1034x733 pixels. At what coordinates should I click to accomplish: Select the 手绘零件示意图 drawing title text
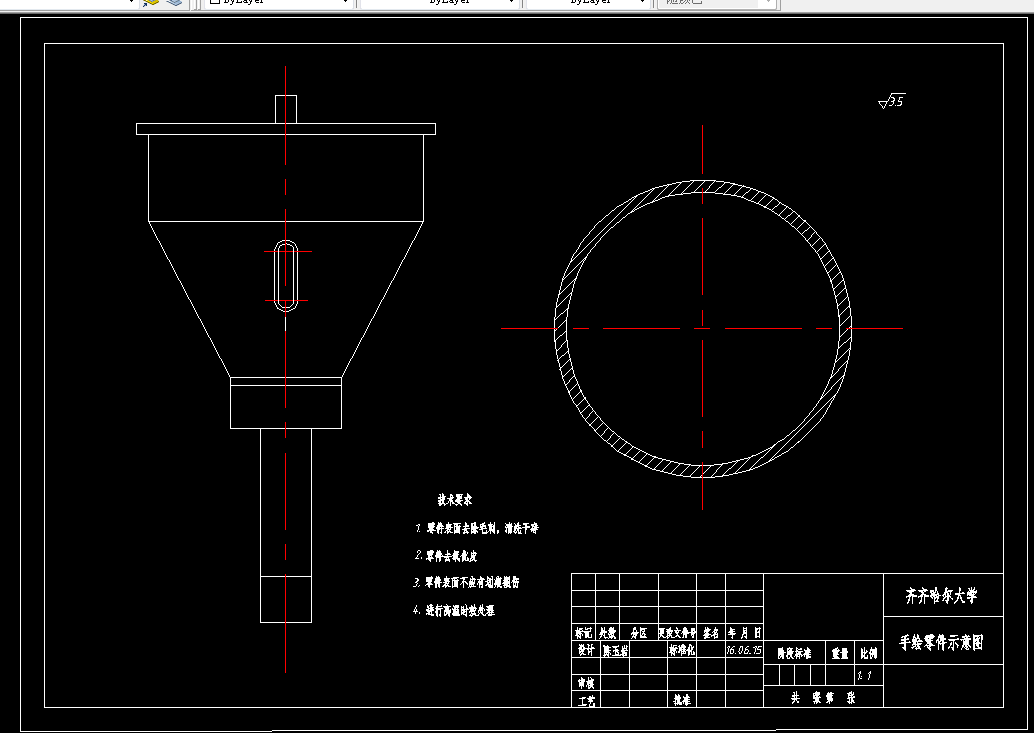click(x=942, y=642)
